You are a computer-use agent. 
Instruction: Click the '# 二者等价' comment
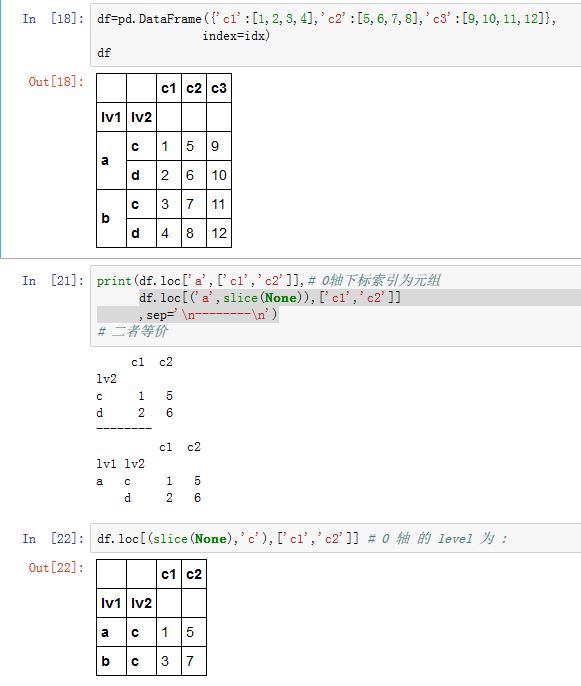[132, 331]
